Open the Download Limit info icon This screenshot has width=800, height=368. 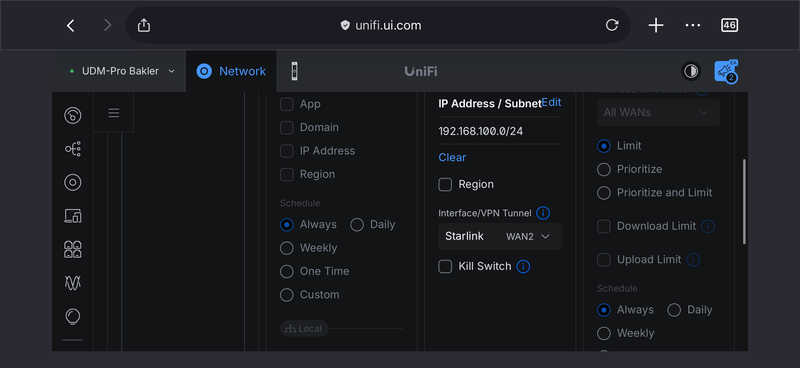pyautogui.click(x=708, y=226)
